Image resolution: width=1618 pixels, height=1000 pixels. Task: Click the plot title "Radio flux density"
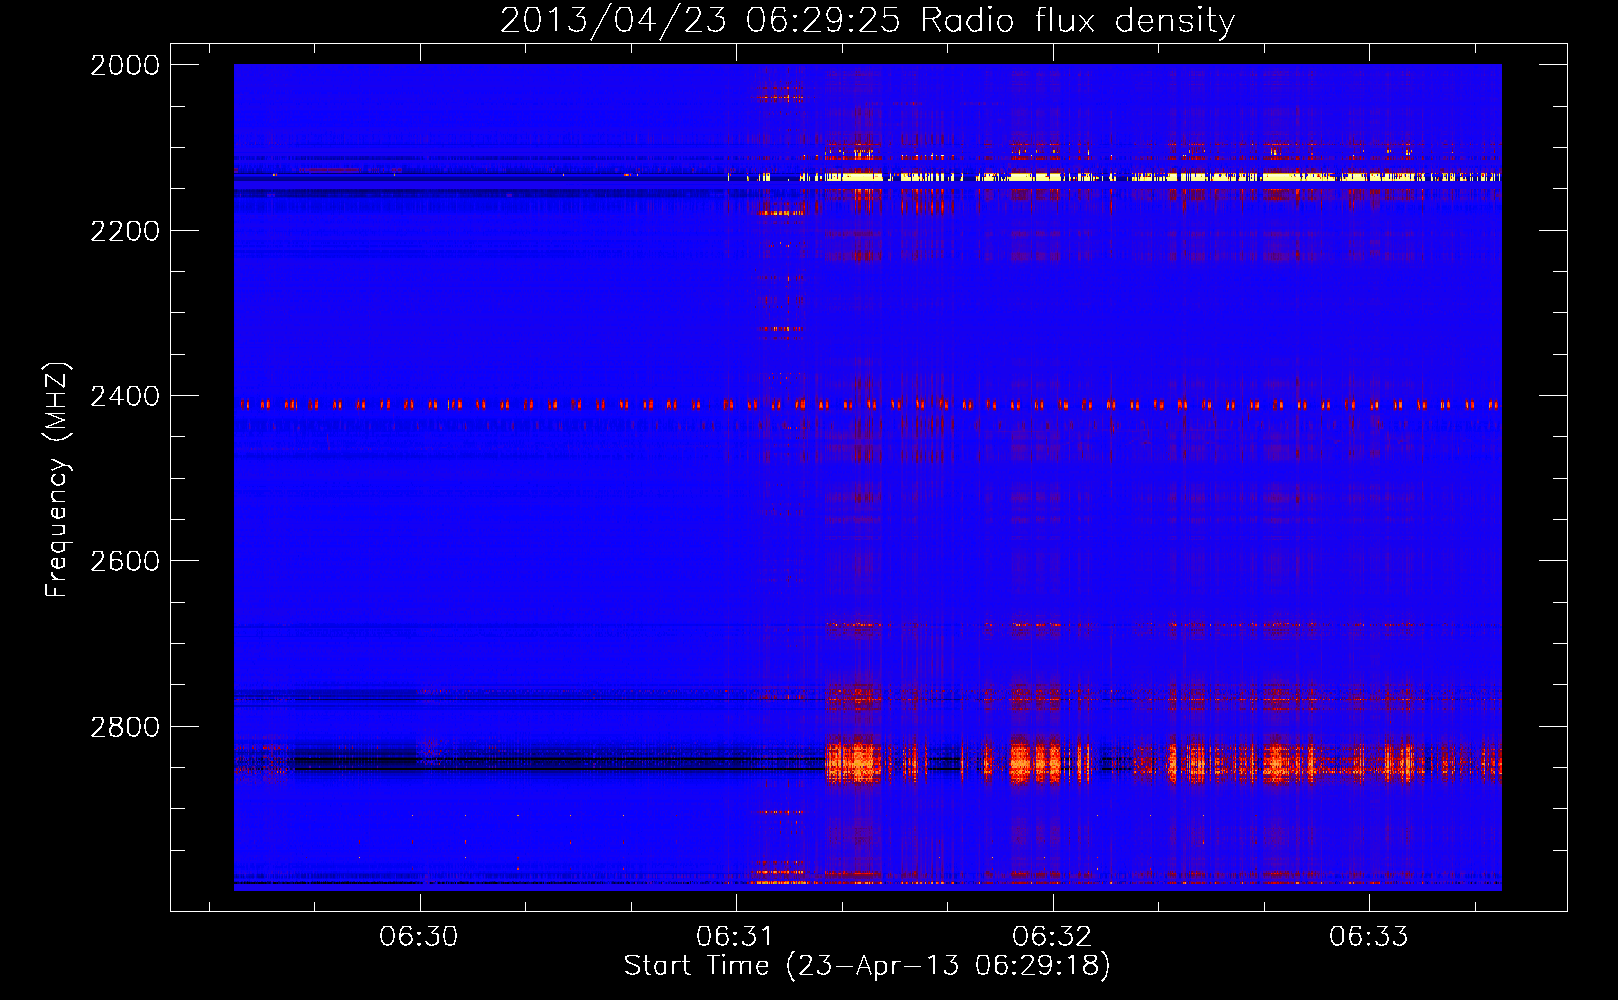(x=867, y=20)
